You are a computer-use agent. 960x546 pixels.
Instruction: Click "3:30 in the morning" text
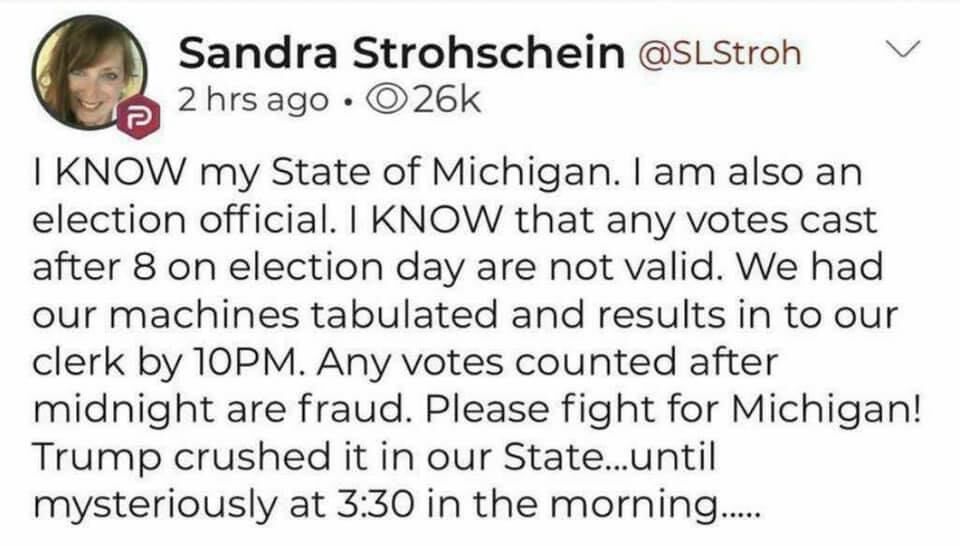[527, 504]
